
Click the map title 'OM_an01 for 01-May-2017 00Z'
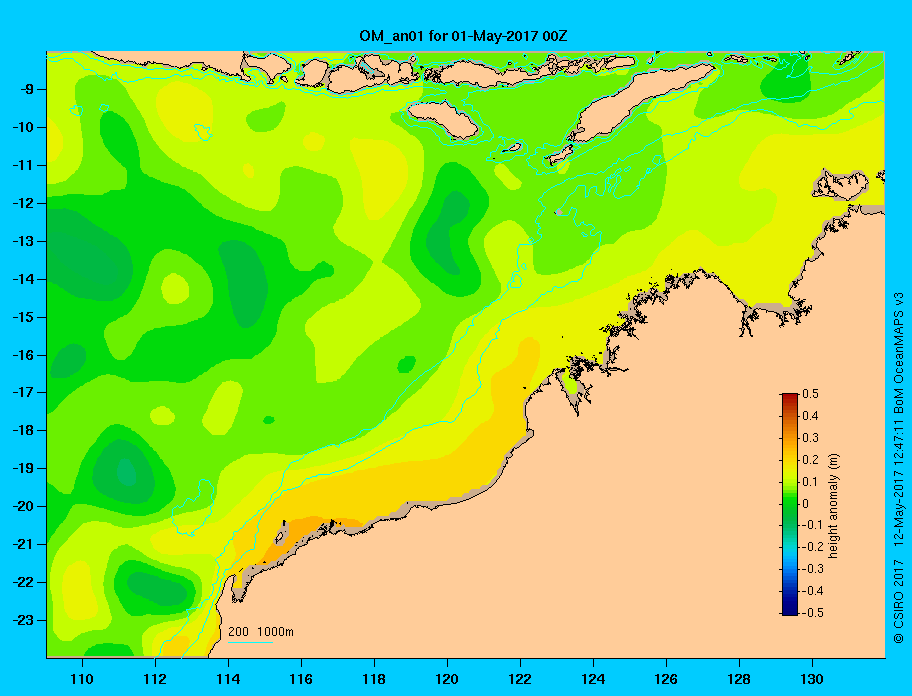coord(463,36)
